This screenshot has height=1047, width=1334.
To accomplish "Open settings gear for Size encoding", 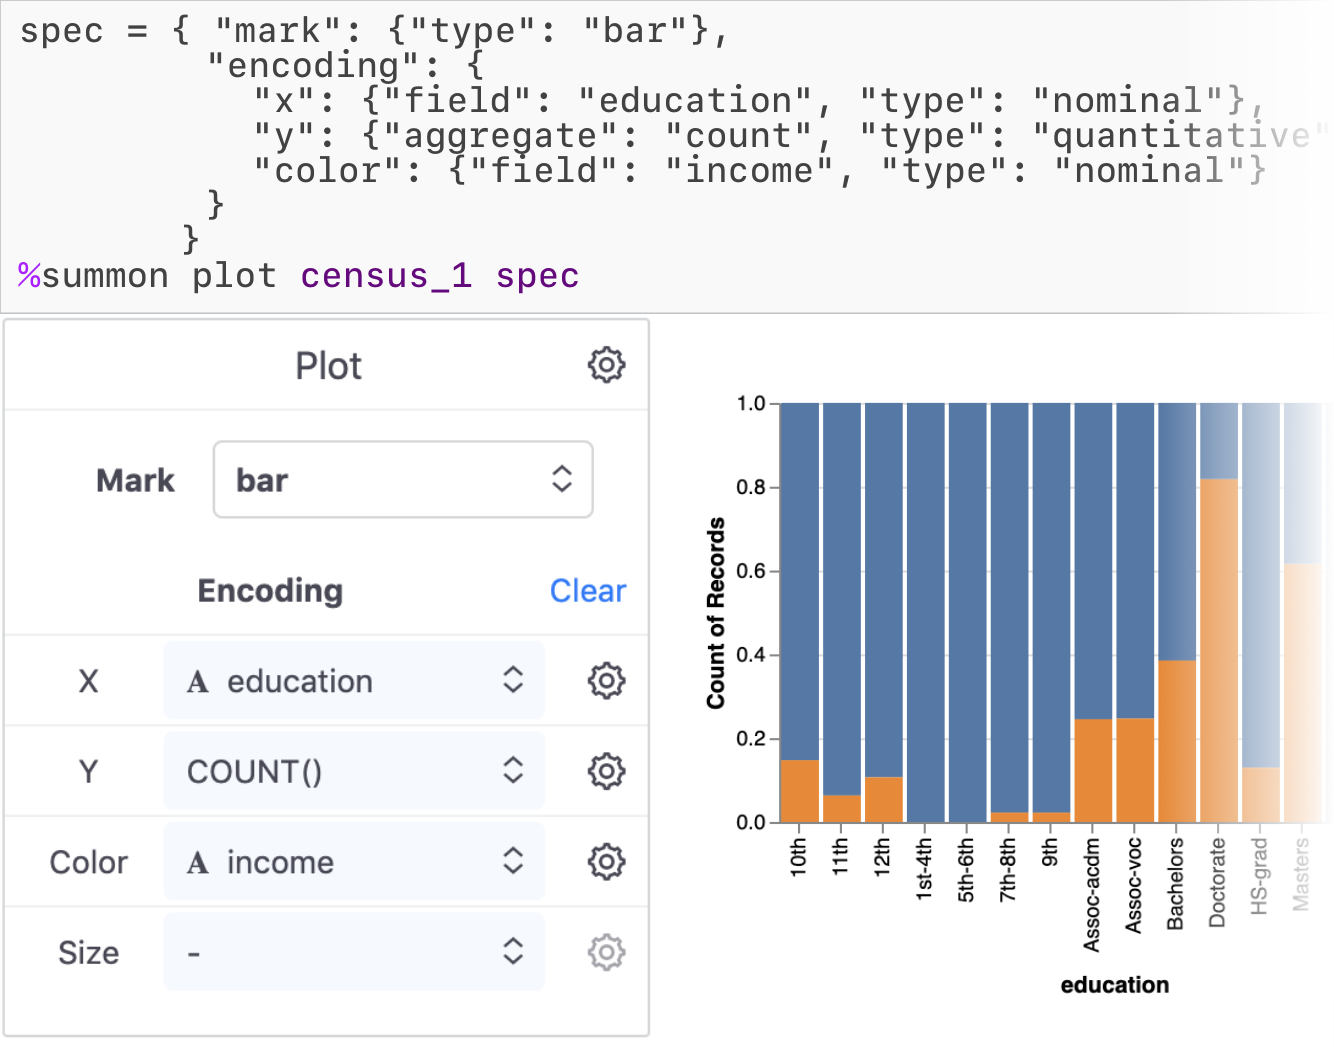I will [x=606, y=952].
